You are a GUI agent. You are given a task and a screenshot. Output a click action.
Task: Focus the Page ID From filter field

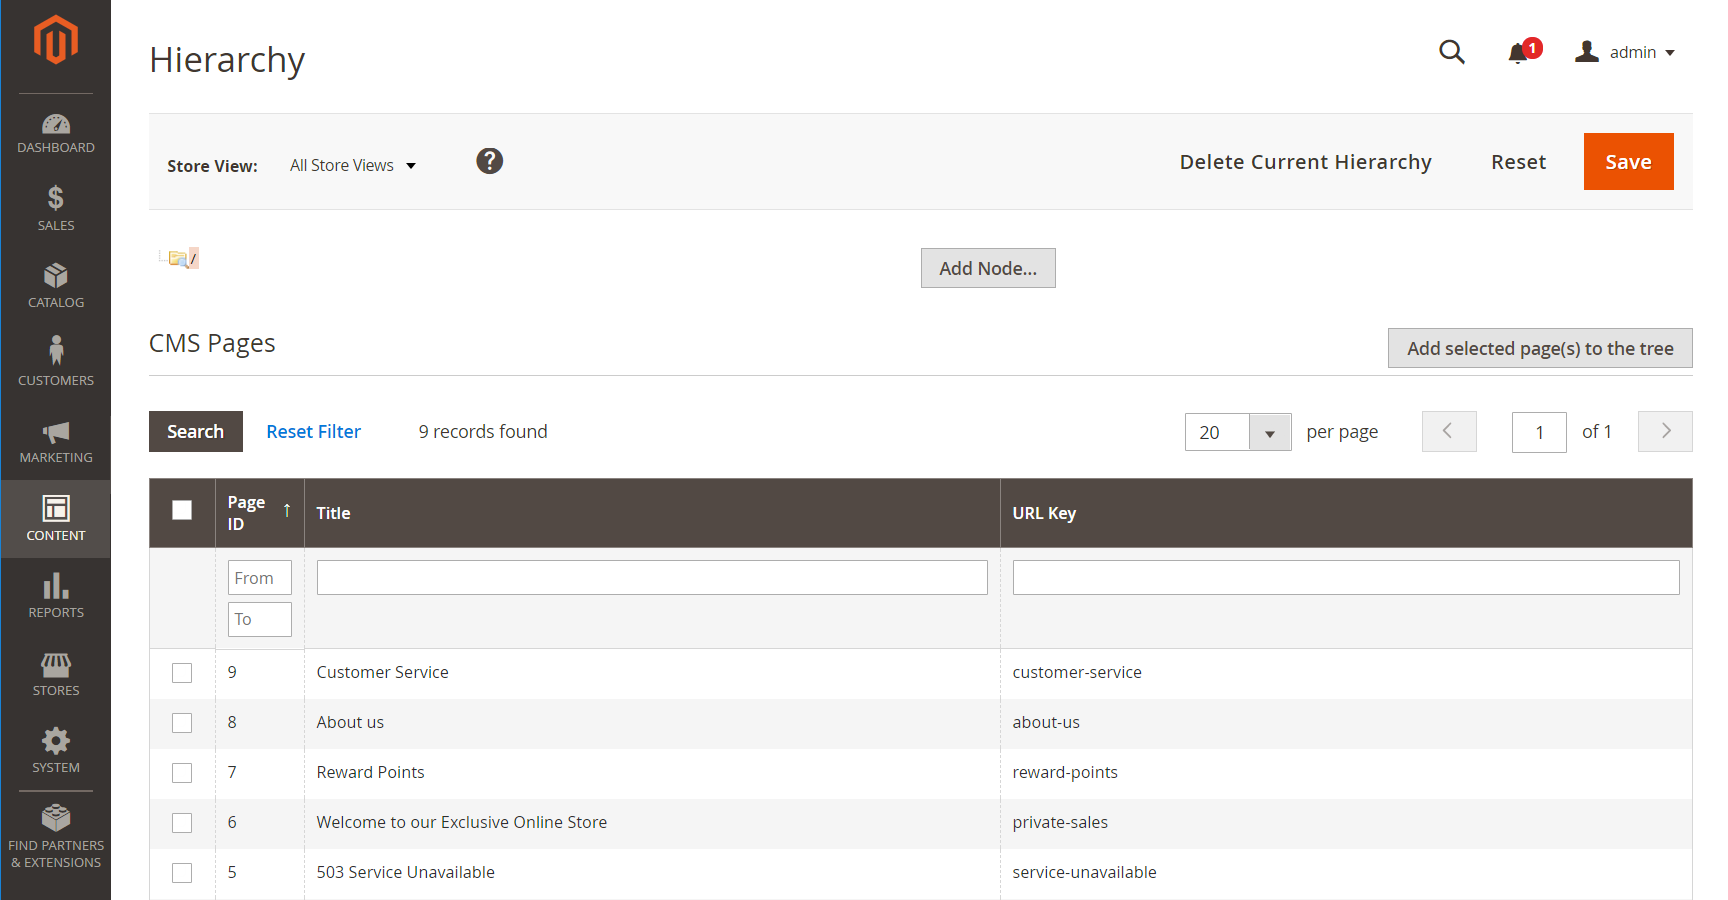[x=260, y=578]
